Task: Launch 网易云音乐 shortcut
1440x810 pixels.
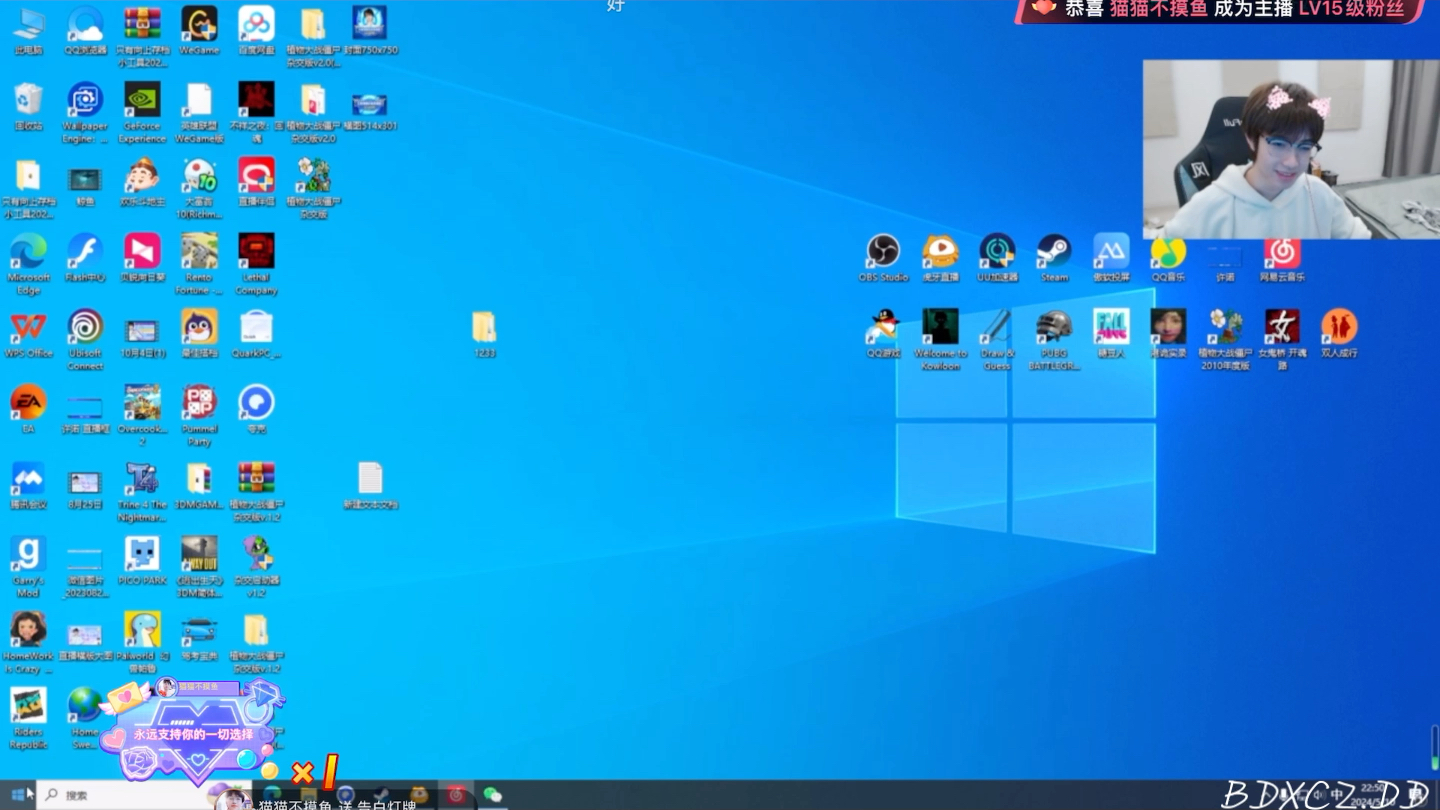Action: [x=1282, y=259]
